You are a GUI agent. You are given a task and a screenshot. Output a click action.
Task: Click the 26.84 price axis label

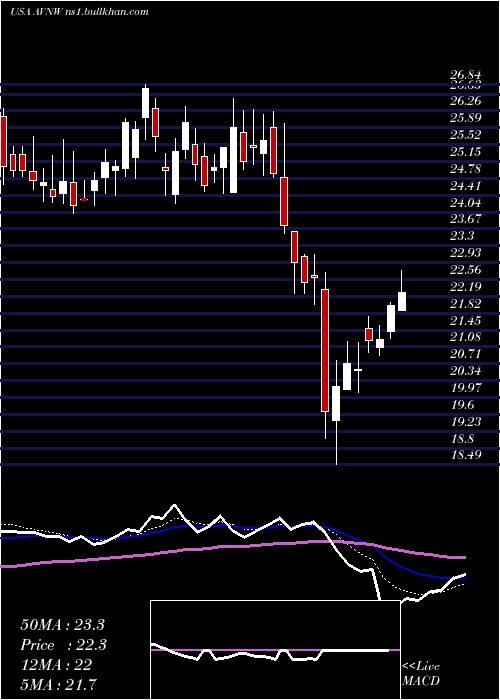click(465, 75)
